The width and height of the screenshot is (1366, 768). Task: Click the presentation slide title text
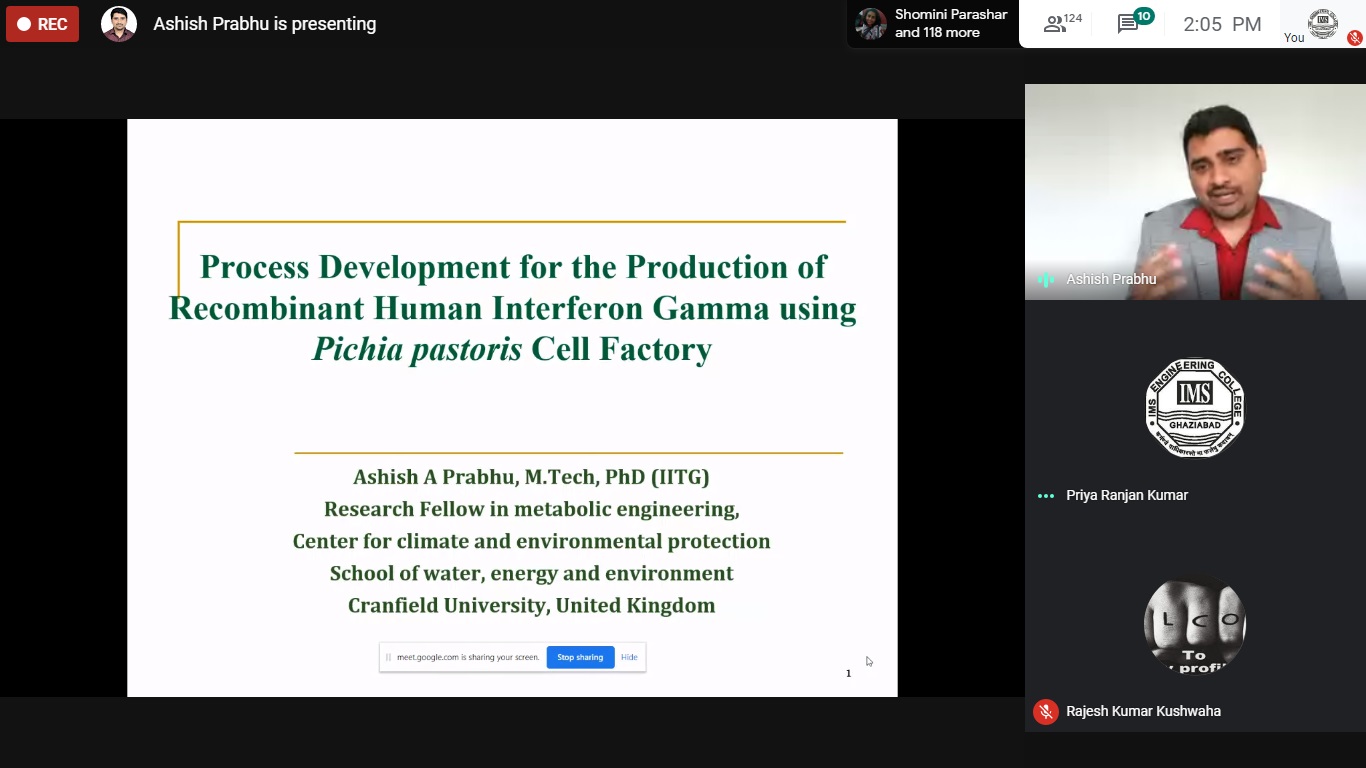point(512,307)
